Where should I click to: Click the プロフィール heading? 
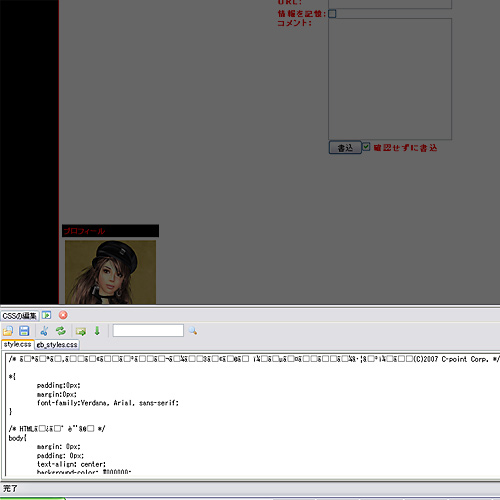click(x=84, y=231)
